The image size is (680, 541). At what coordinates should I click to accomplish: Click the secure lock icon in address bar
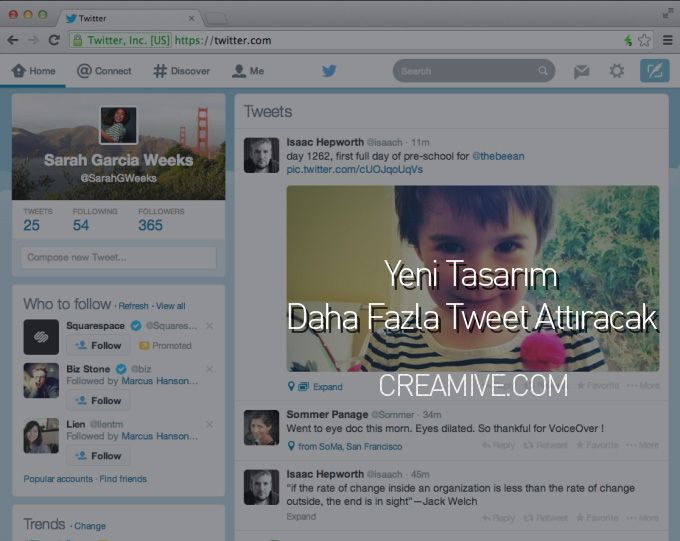[78, 40]
